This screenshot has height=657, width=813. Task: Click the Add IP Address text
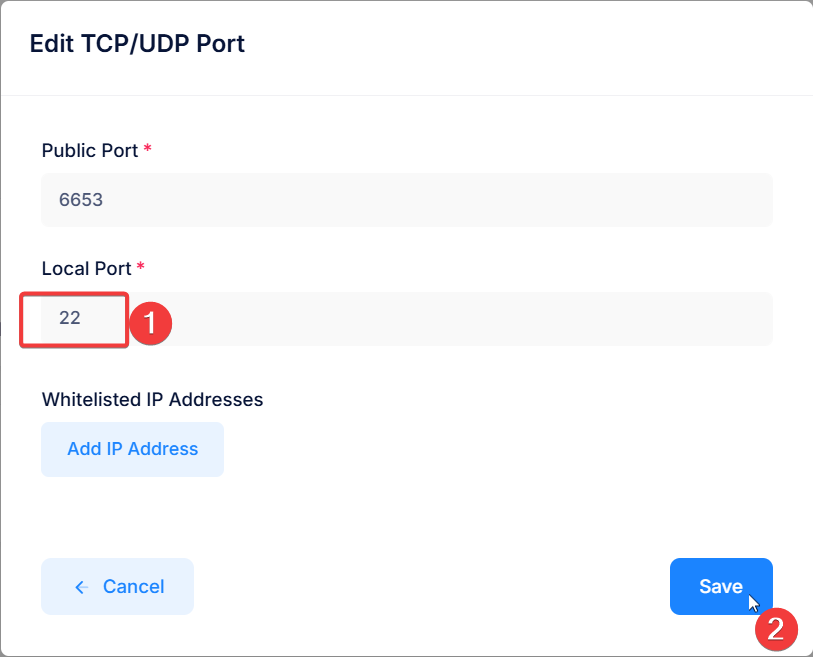(133, 449)
